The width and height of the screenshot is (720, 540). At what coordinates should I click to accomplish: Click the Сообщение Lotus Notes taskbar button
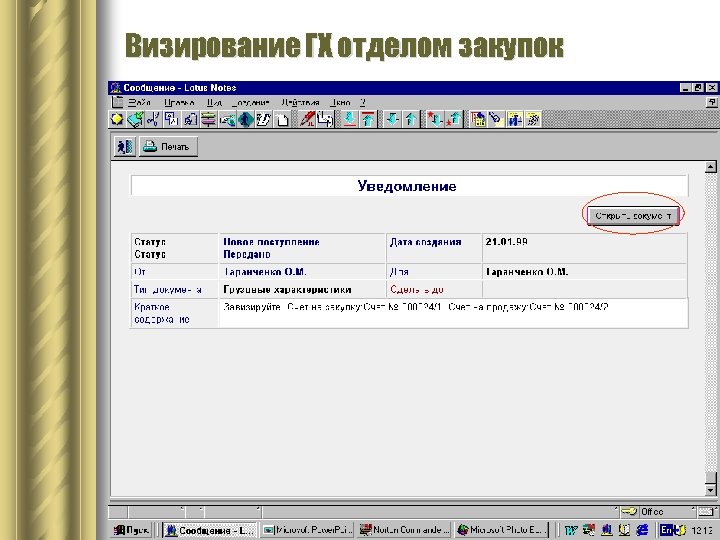[209, 530]
